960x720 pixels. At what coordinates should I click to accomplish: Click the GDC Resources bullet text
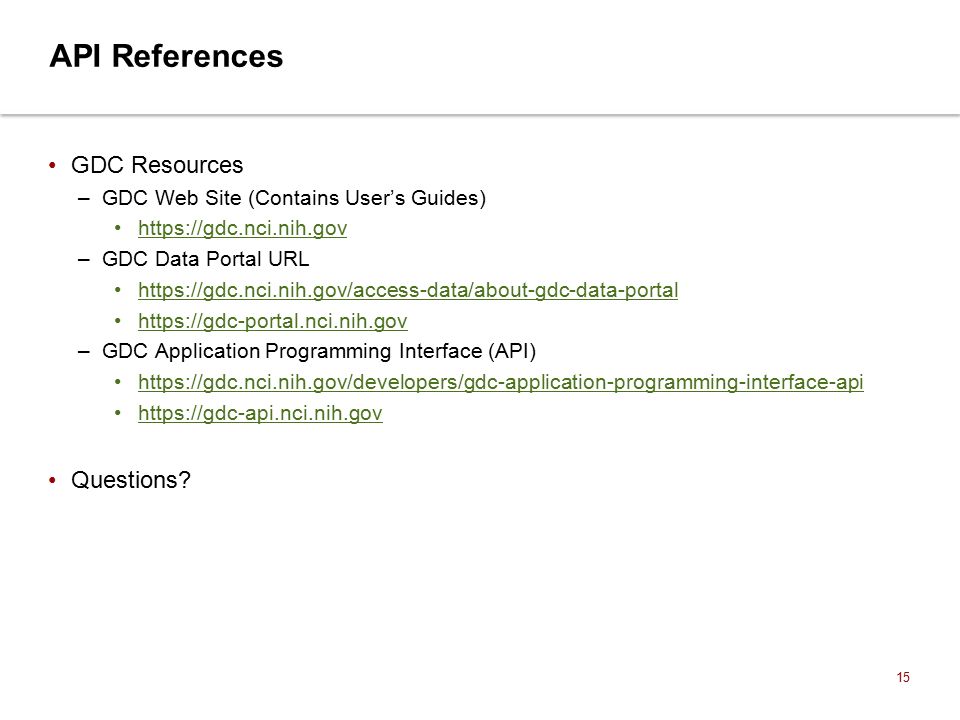click(x=157, y=165)
